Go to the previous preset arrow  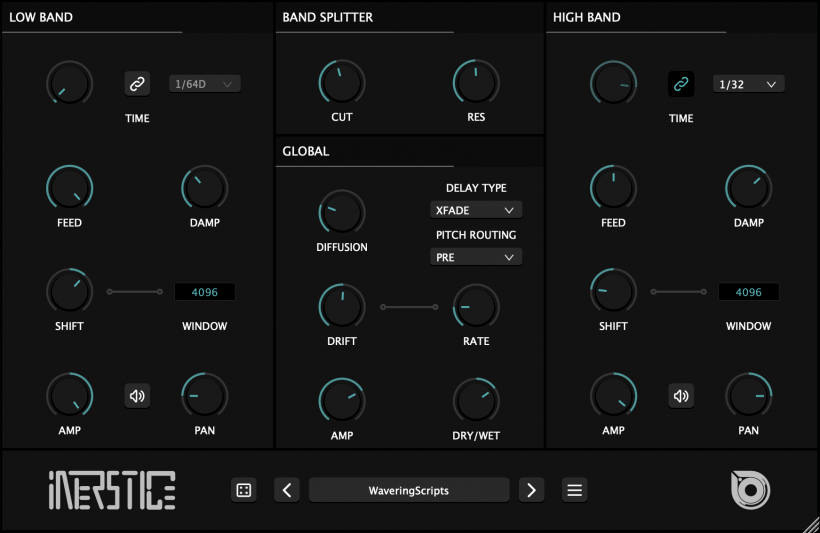(x=287, y=490)
